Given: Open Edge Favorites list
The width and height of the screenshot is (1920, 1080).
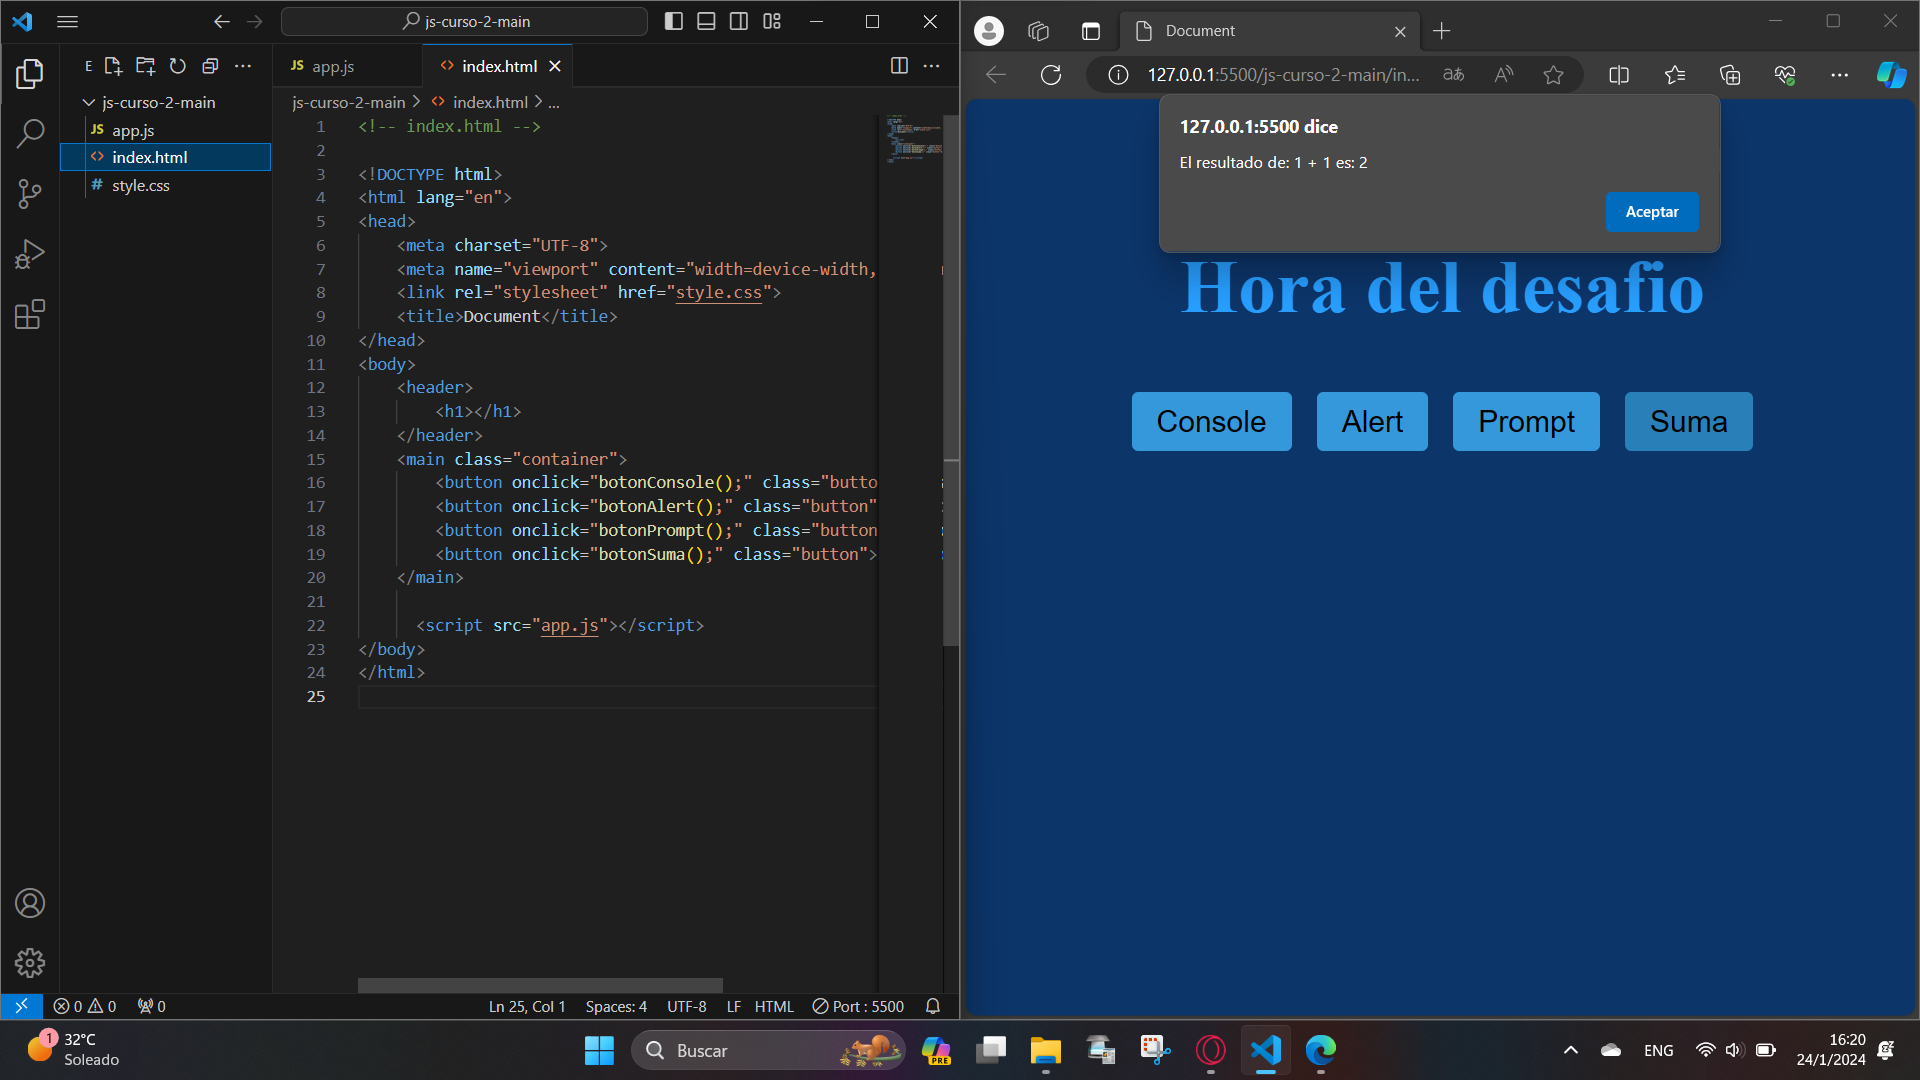Looking at the screenshot, I should coord(1675,75).
